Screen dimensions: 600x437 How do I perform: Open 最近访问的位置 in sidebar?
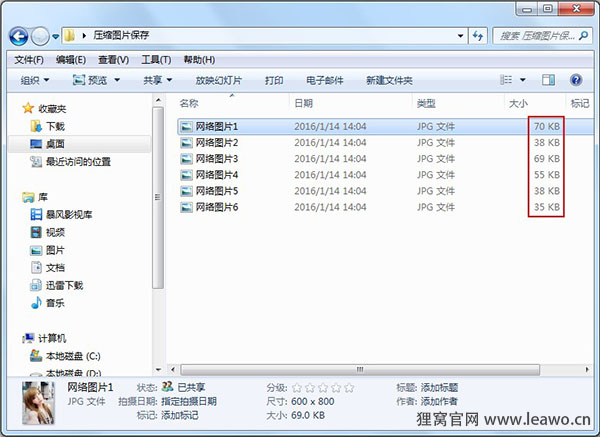click(x=77, y=162)
